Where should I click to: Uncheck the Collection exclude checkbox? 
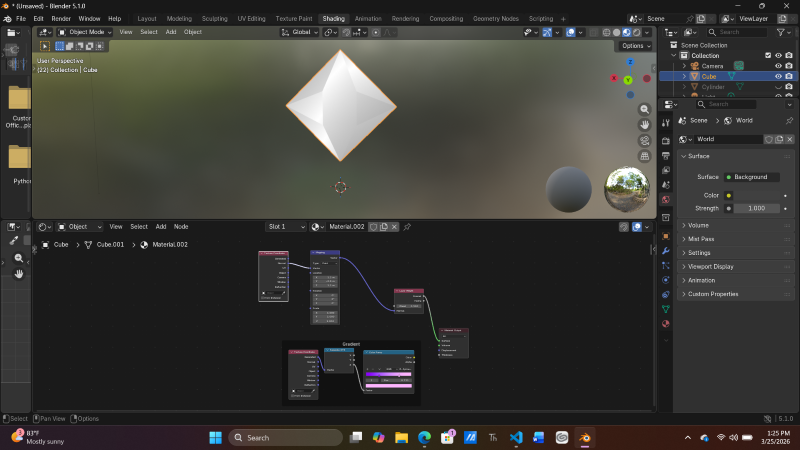[767, 55]
